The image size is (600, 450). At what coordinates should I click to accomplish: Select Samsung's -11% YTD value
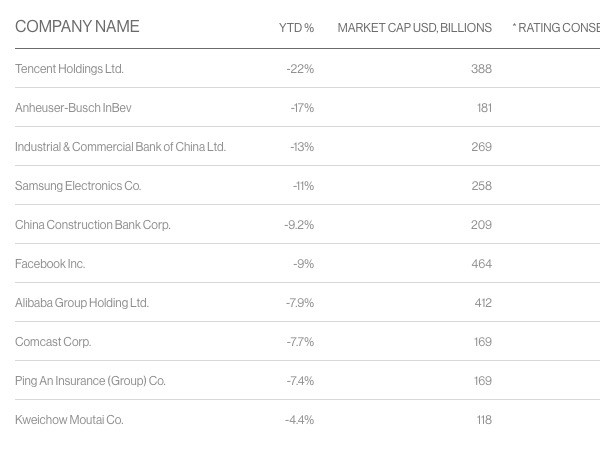[x=303, y=186]
